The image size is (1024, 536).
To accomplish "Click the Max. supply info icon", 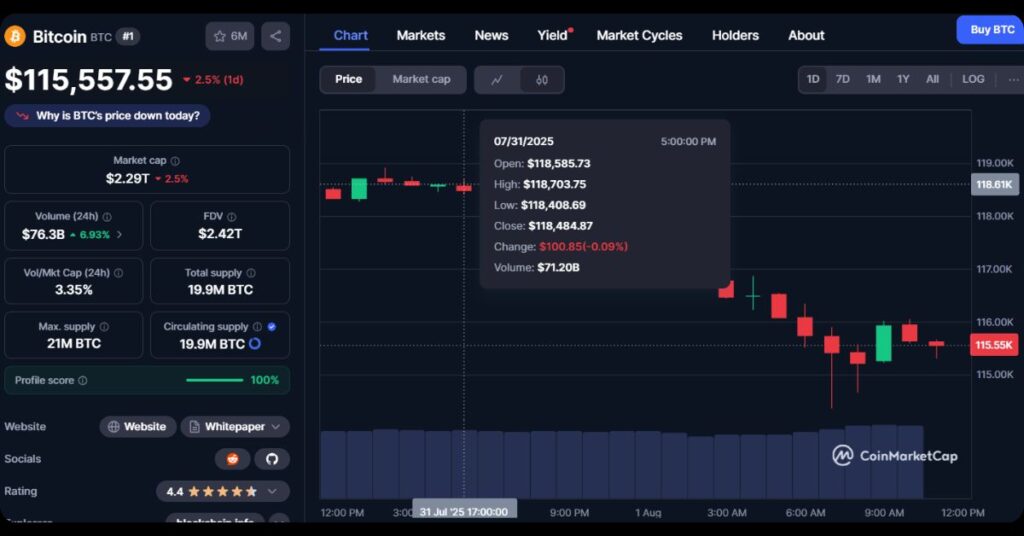I will [x=104, y=326].
